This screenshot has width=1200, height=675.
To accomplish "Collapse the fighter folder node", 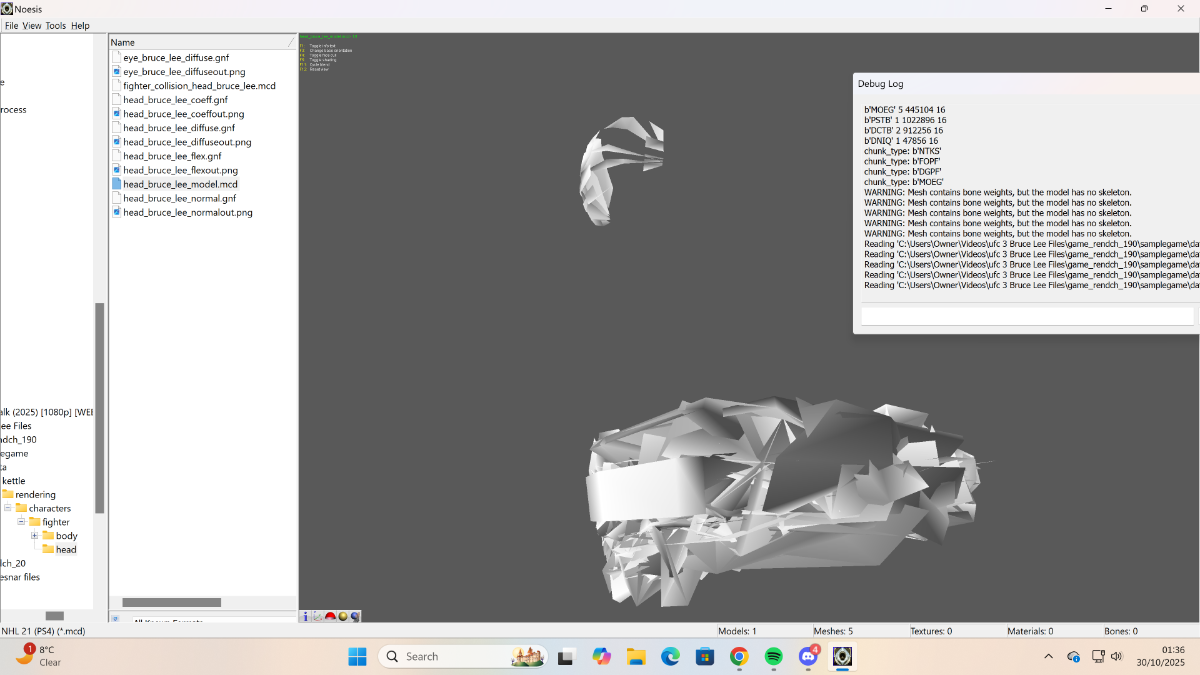I will pyautogui.click(x=21, y=522).
